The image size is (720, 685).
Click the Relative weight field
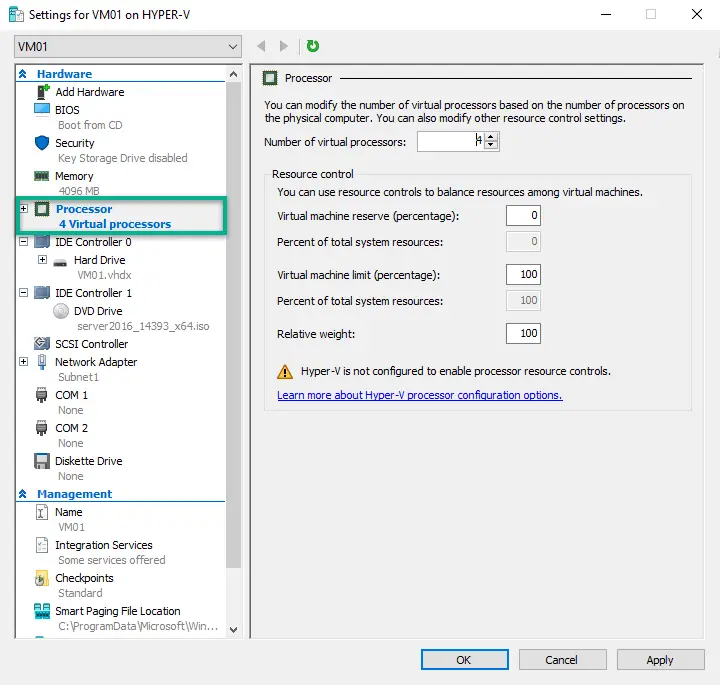pyautogui.click(x=523, y=333)
